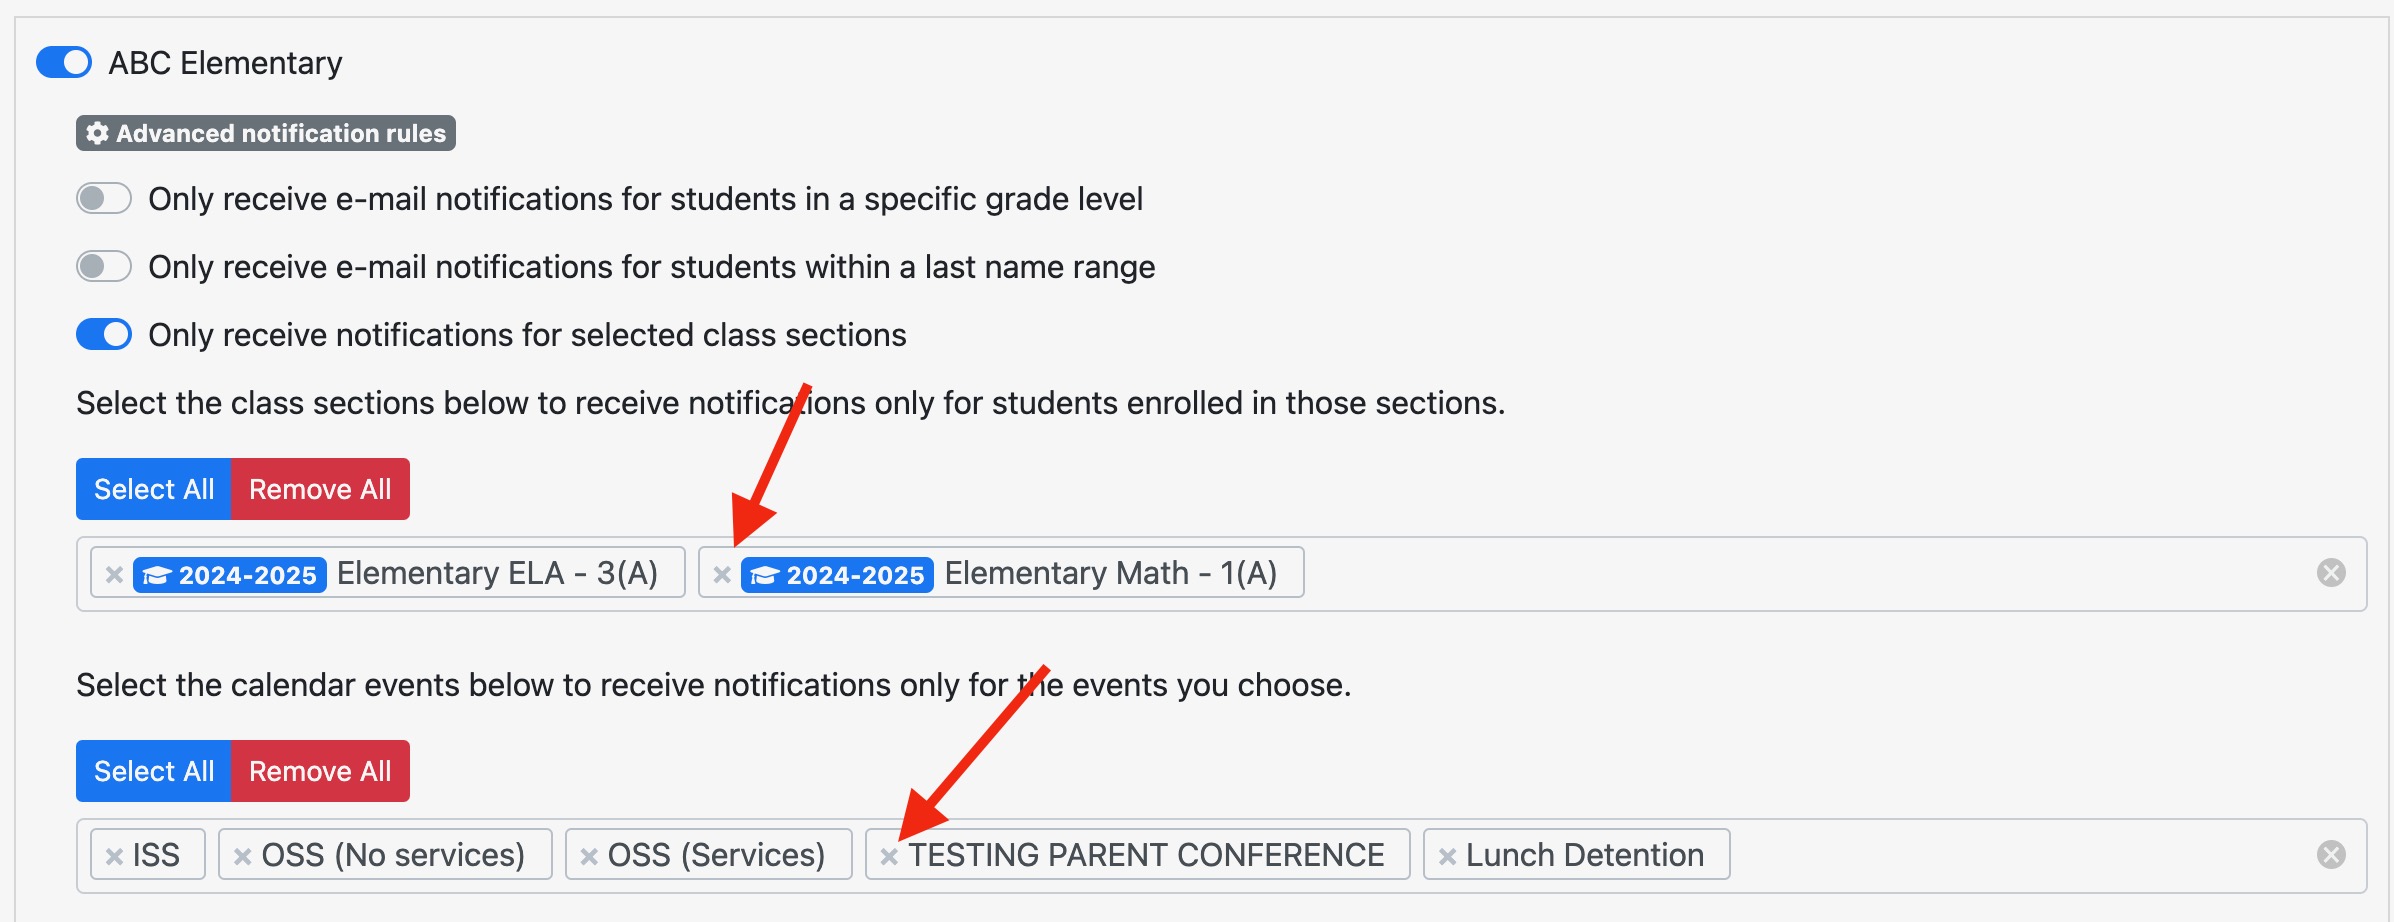The image size is (2394, 922).
Task: Click Remove All for calendar events
Action: 320,771
